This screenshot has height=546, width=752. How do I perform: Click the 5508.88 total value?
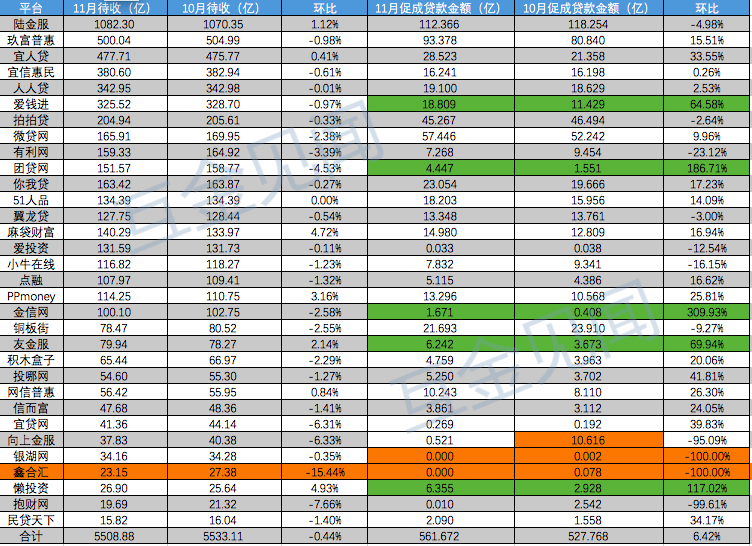tap(115, 536)
